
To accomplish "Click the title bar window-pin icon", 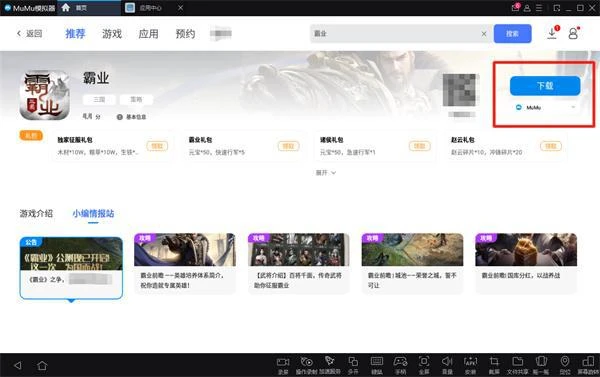I will tap(557, 8).
